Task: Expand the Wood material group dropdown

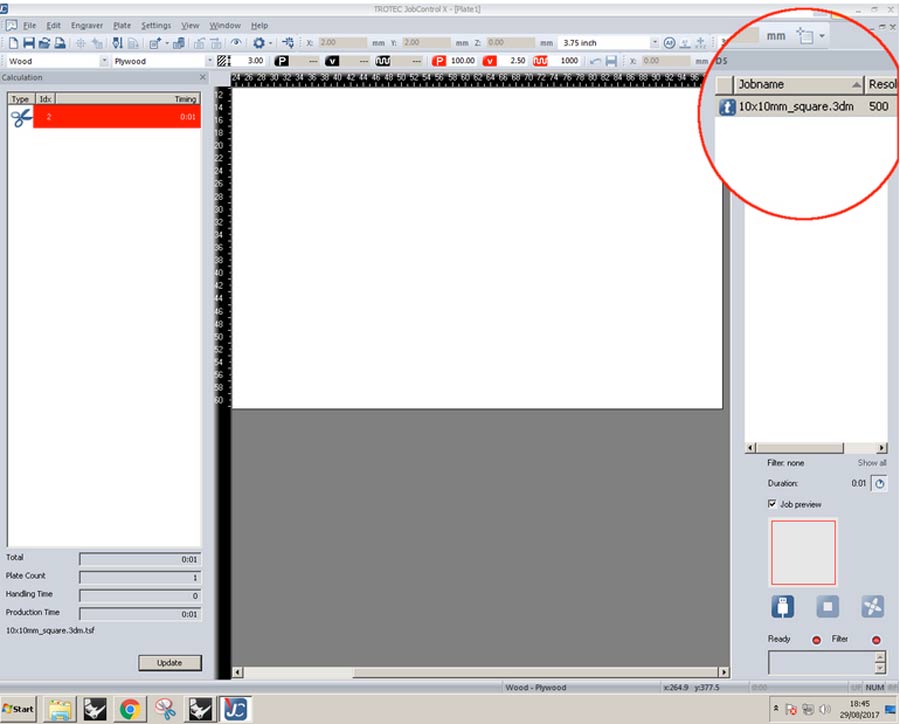Action: 104,61
